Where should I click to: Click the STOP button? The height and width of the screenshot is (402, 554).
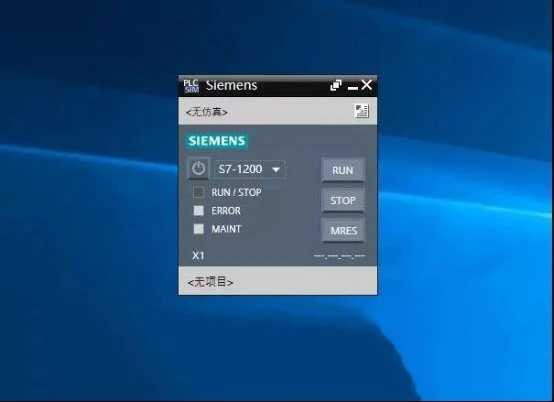[343, 200]
